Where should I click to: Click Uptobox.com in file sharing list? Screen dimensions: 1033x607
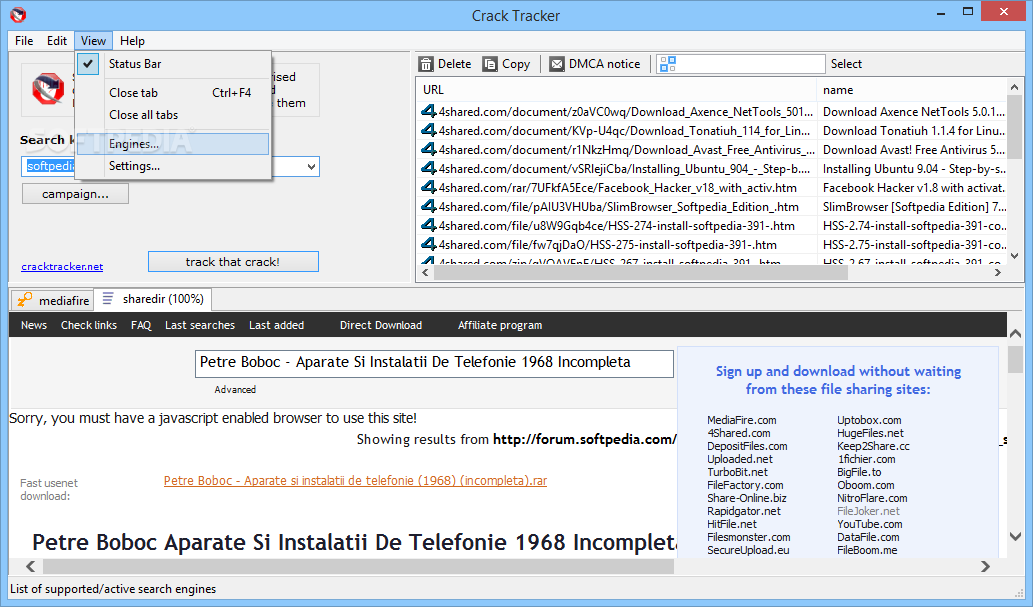[869, 420]
